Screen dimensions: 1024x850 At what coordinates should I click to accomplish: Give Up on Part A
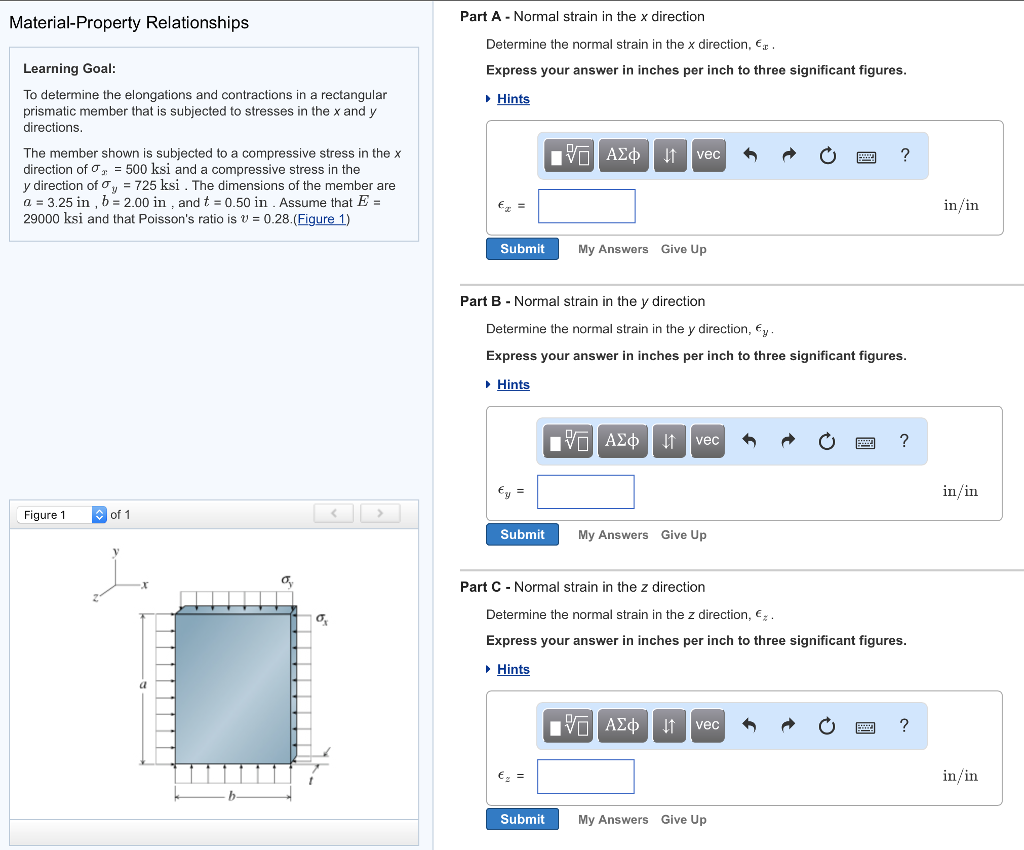coord(684,249)
